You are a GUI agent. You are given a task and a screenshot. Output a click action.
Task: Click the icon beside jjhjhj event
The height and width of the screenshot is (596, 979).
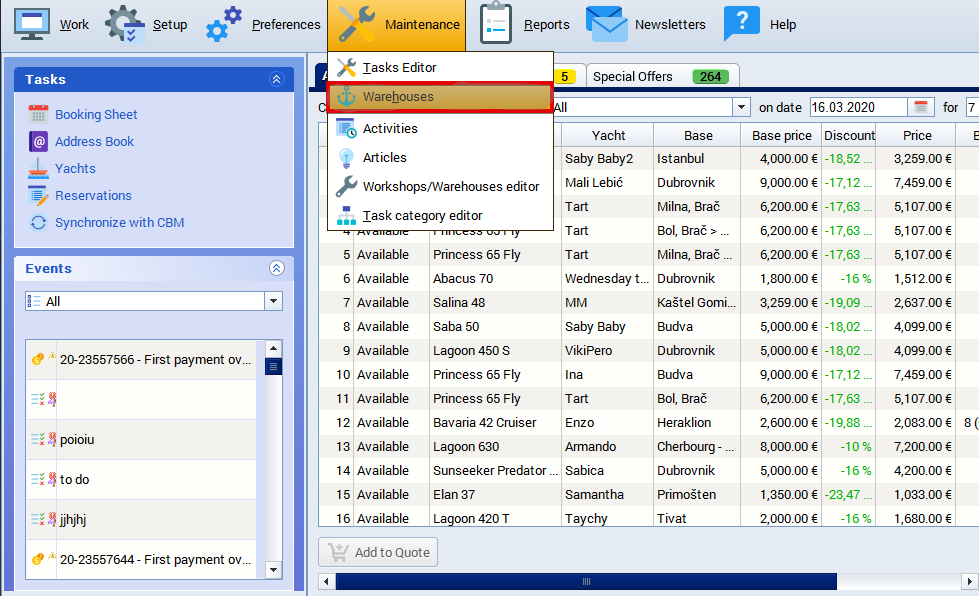click(x=43, y=519)
